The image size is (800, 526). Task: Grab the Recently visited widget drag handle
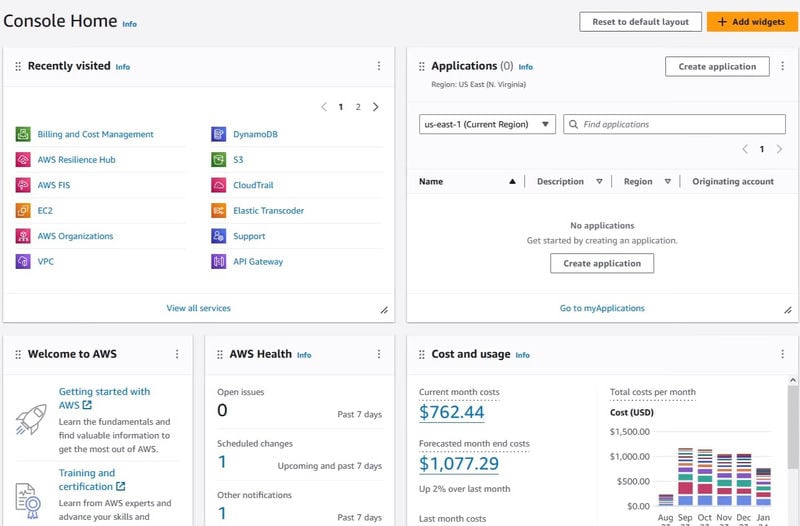[18, 66]
